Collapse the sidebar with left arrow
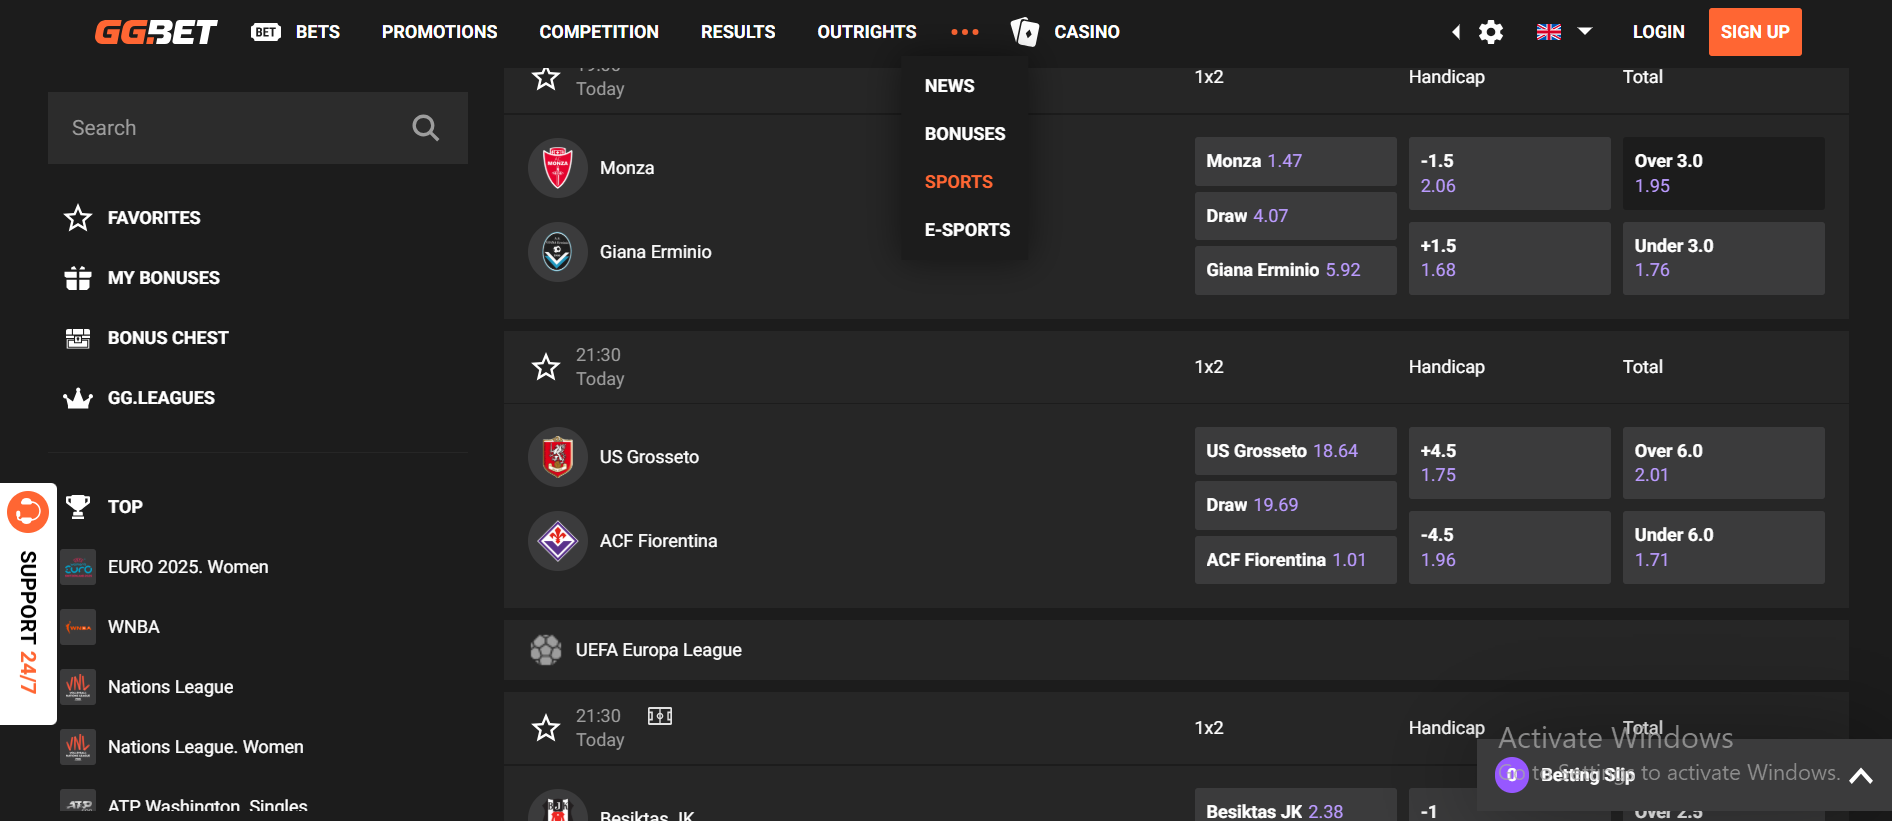This screenshot has height=821, width=1892. (1456, 32)
